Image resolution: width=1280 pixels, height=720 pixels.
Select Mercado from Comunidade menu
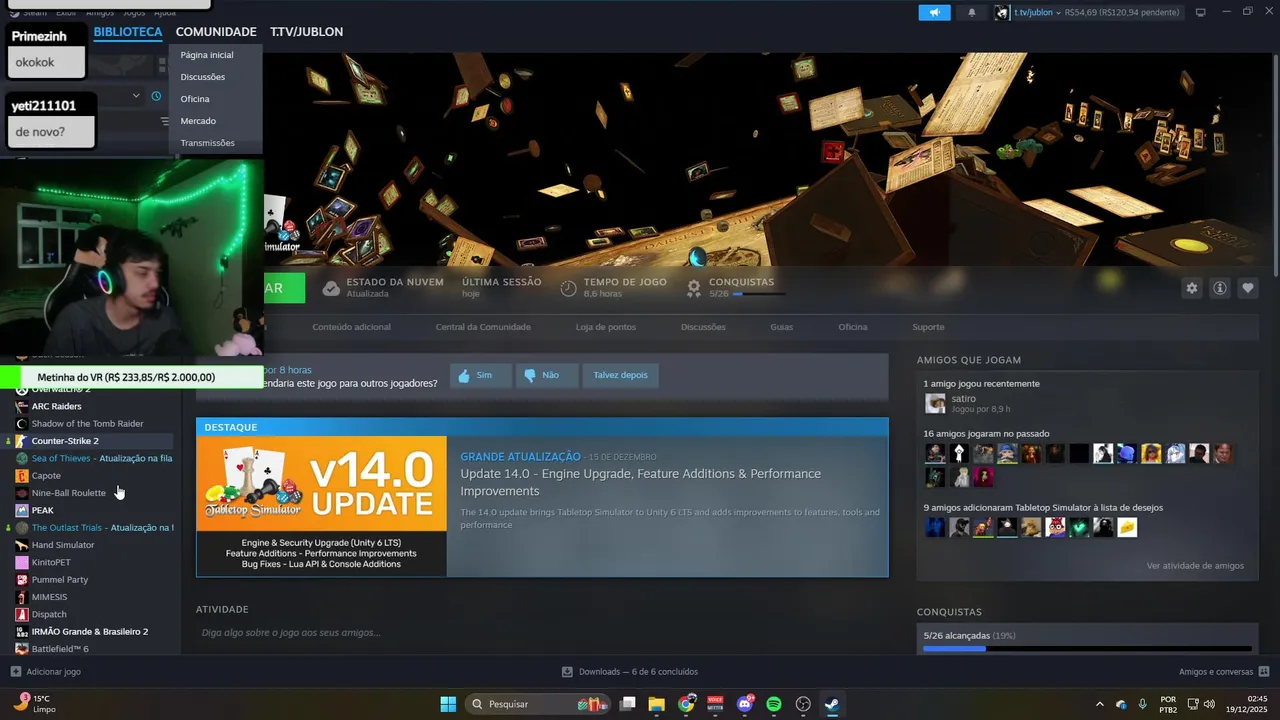click(x=198, y=121)
